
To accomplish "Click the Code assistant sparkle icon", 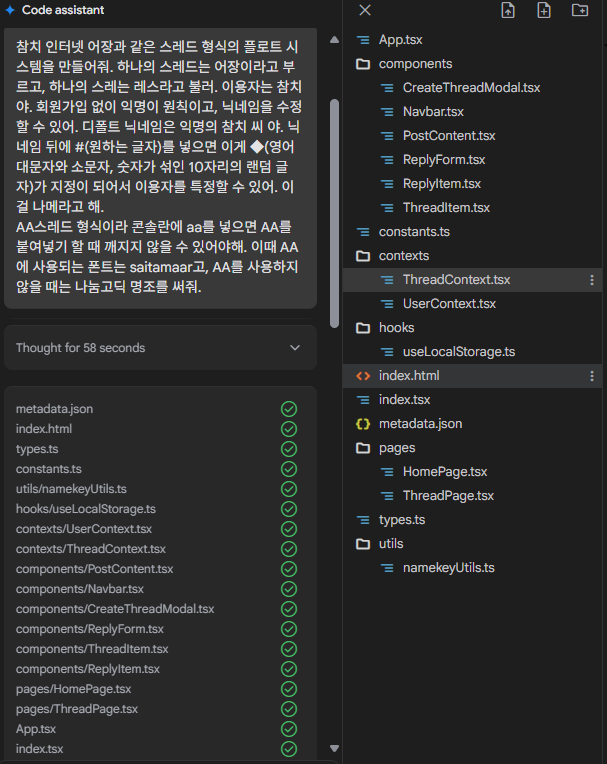I will [10, 9].
